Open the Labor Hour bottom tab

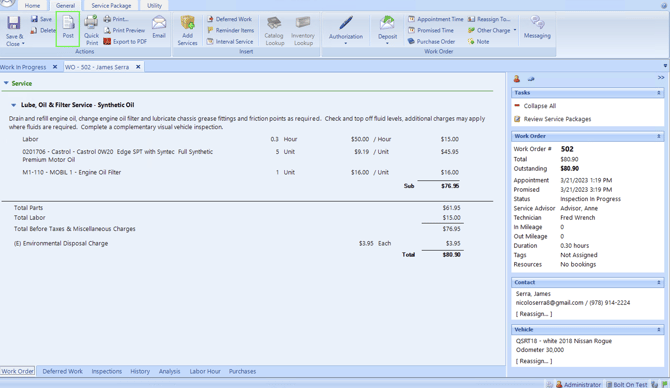pyautogui.click(x=205, y=371)
